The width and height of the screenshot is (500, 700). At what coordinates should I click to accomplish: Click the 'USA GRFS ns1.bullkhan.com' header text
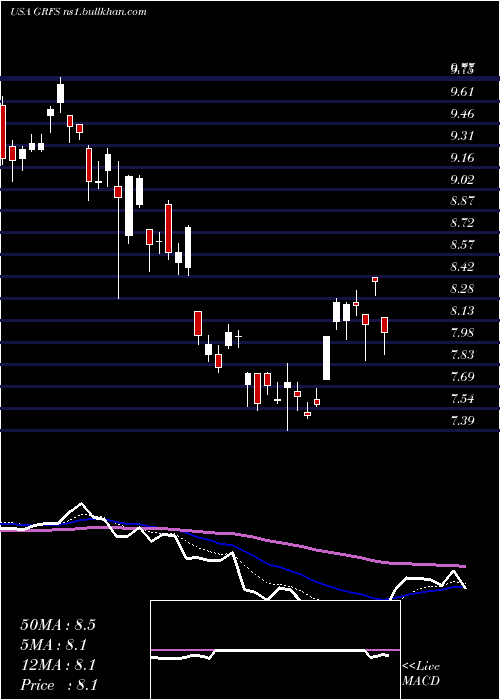[79, 12]
